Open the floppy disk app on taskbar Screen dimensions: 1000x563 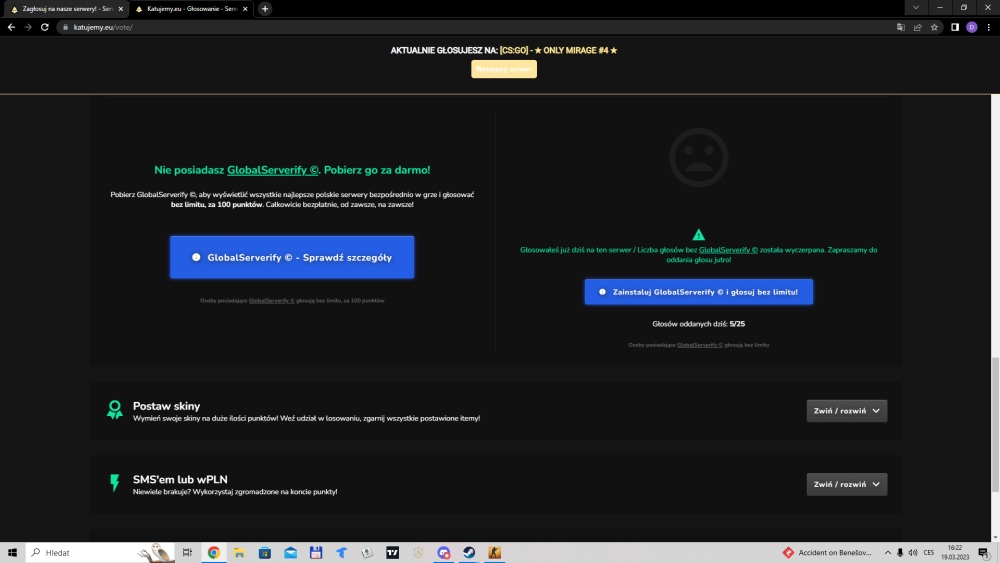point(316,553)
